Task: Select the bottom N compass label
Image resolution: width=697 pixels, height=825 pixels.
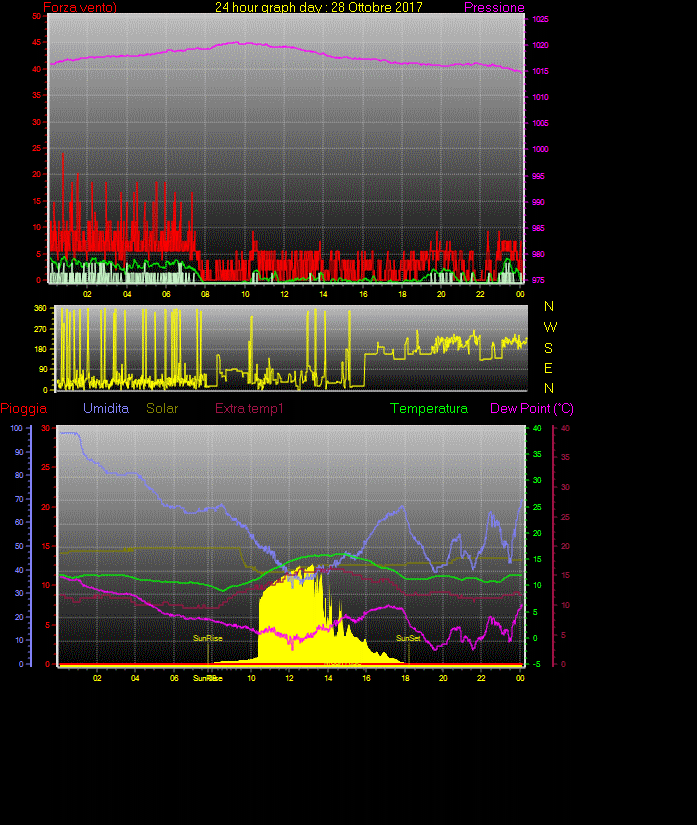Action: [x=549, y=388]
